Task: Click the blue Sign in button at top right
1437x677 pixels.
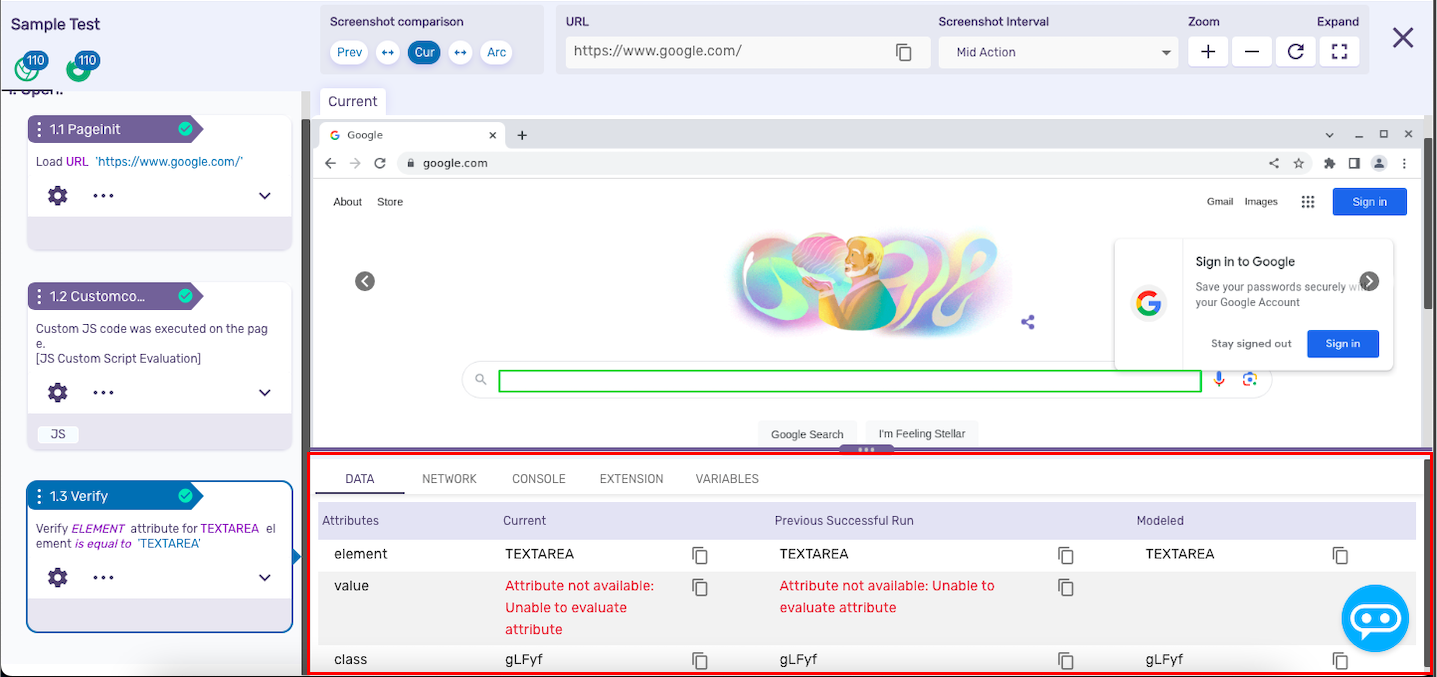Action: (1369, 202)
